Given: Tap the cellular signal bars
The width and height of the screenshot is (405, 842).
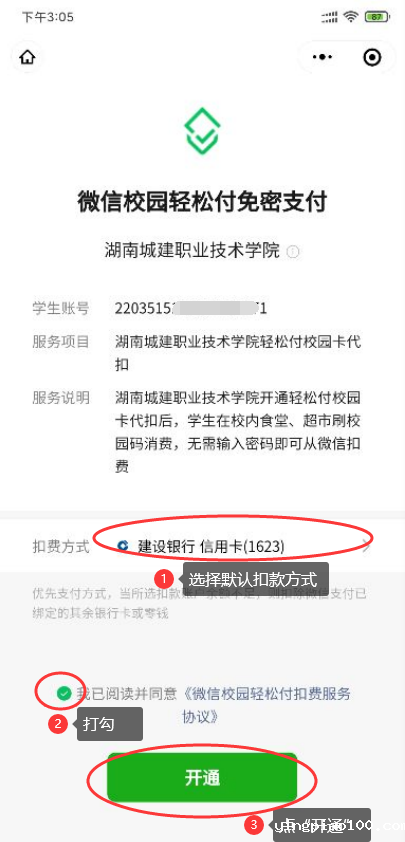Looking at the screenshot, I should (x=329, y=17).
